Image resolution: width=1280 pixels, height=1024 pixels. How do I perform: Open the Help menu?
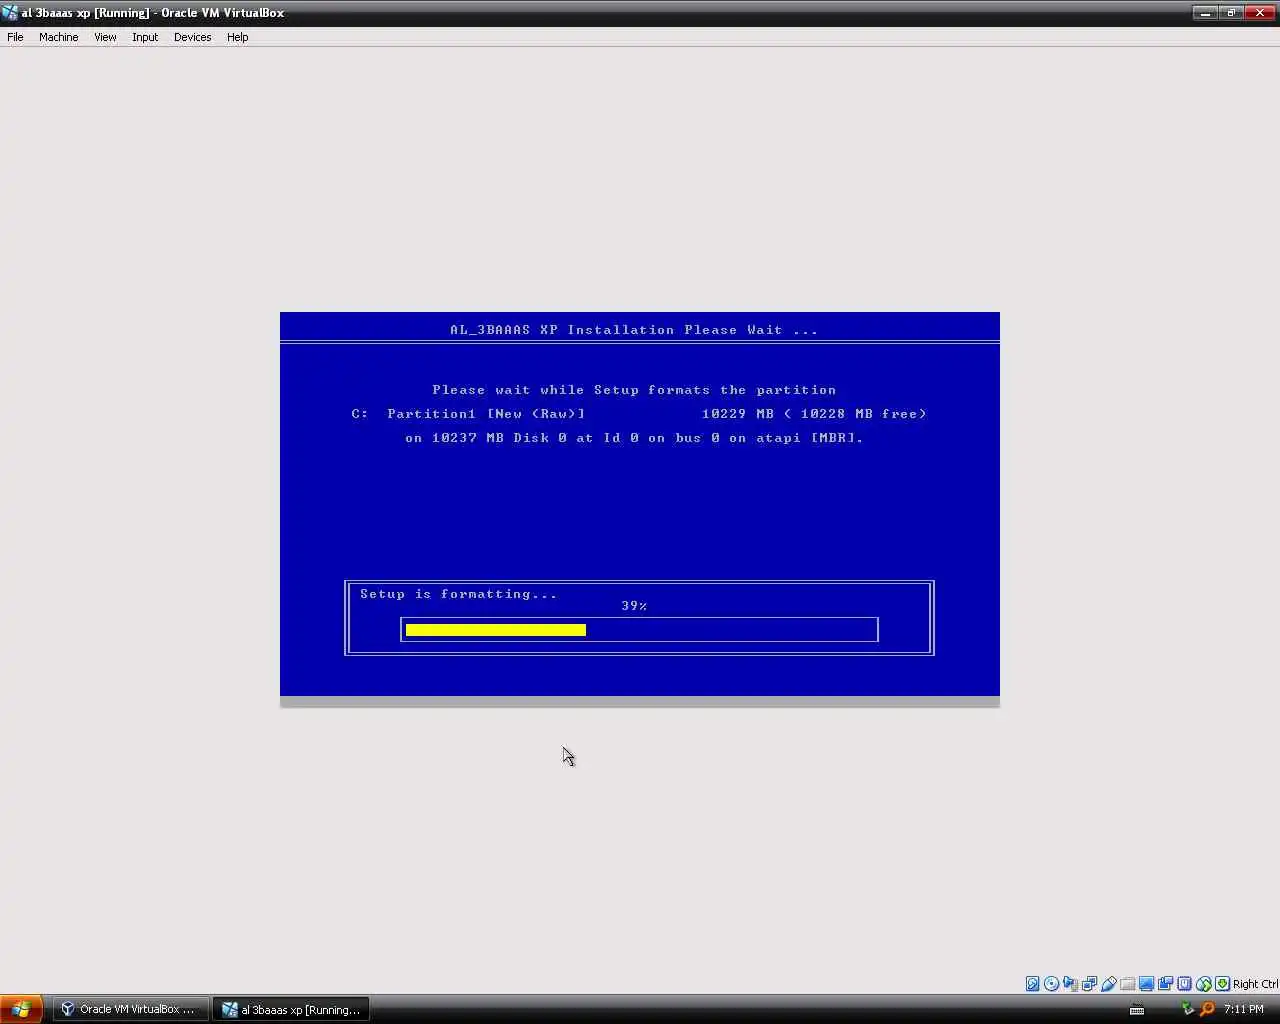(237, 37)
